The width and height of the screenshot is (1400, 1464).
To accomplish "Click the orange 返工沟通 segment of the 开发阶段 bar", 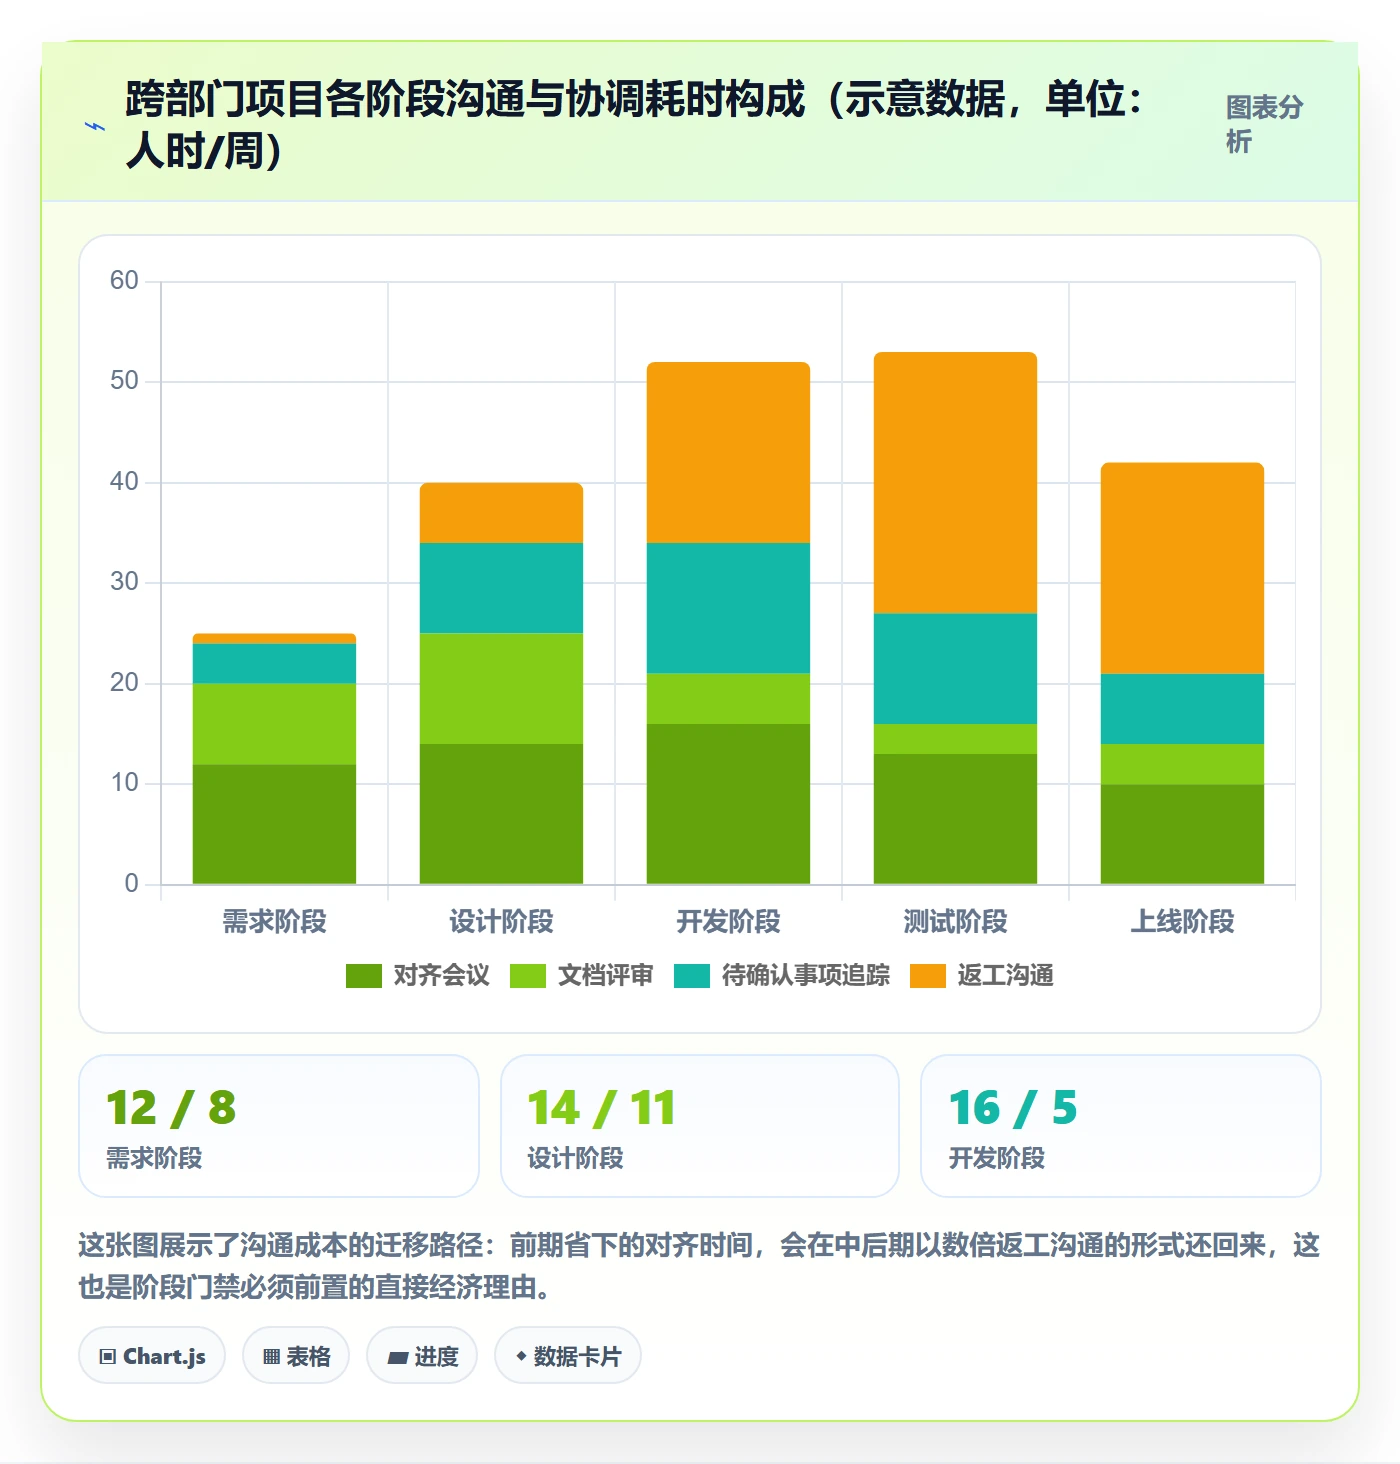I will point(728,453).
